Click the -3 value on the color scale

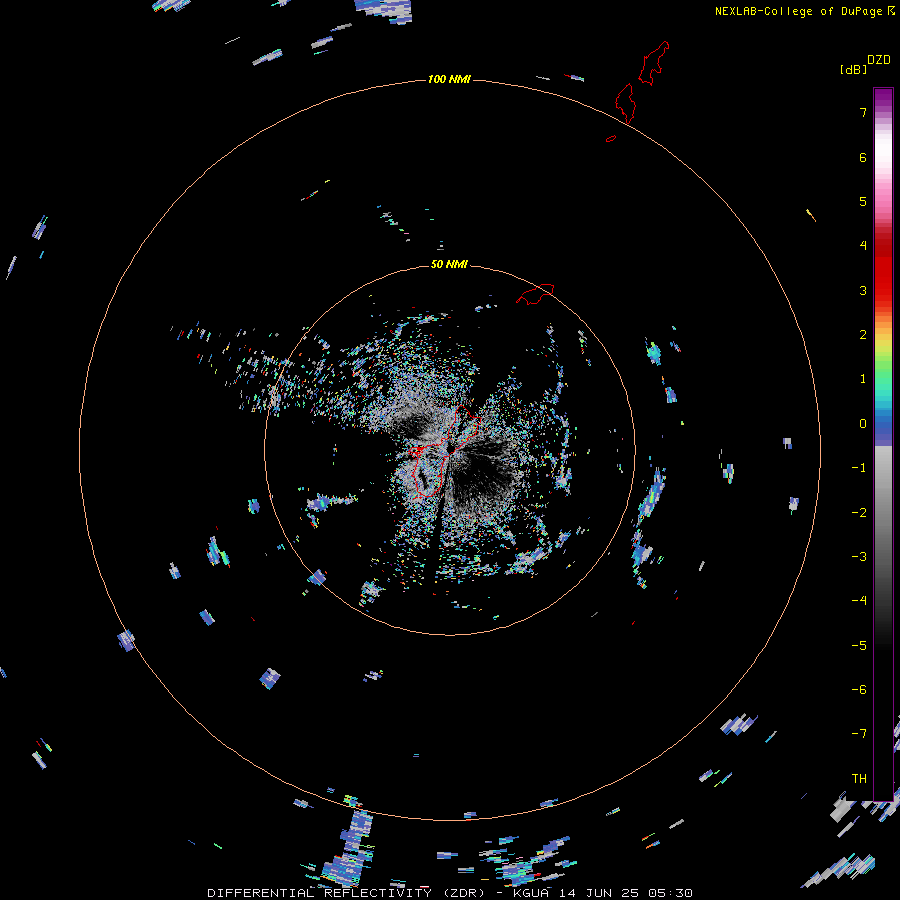(x=859, y=557)
